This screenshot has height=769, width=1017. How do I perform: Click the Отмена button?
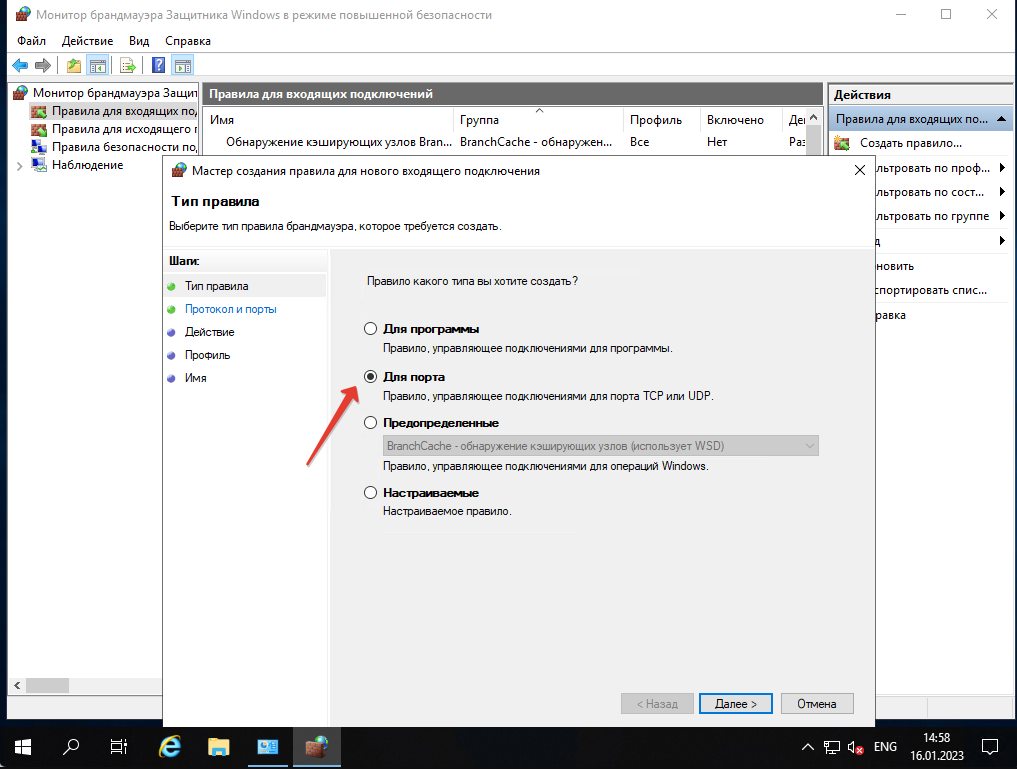[817, 704]
